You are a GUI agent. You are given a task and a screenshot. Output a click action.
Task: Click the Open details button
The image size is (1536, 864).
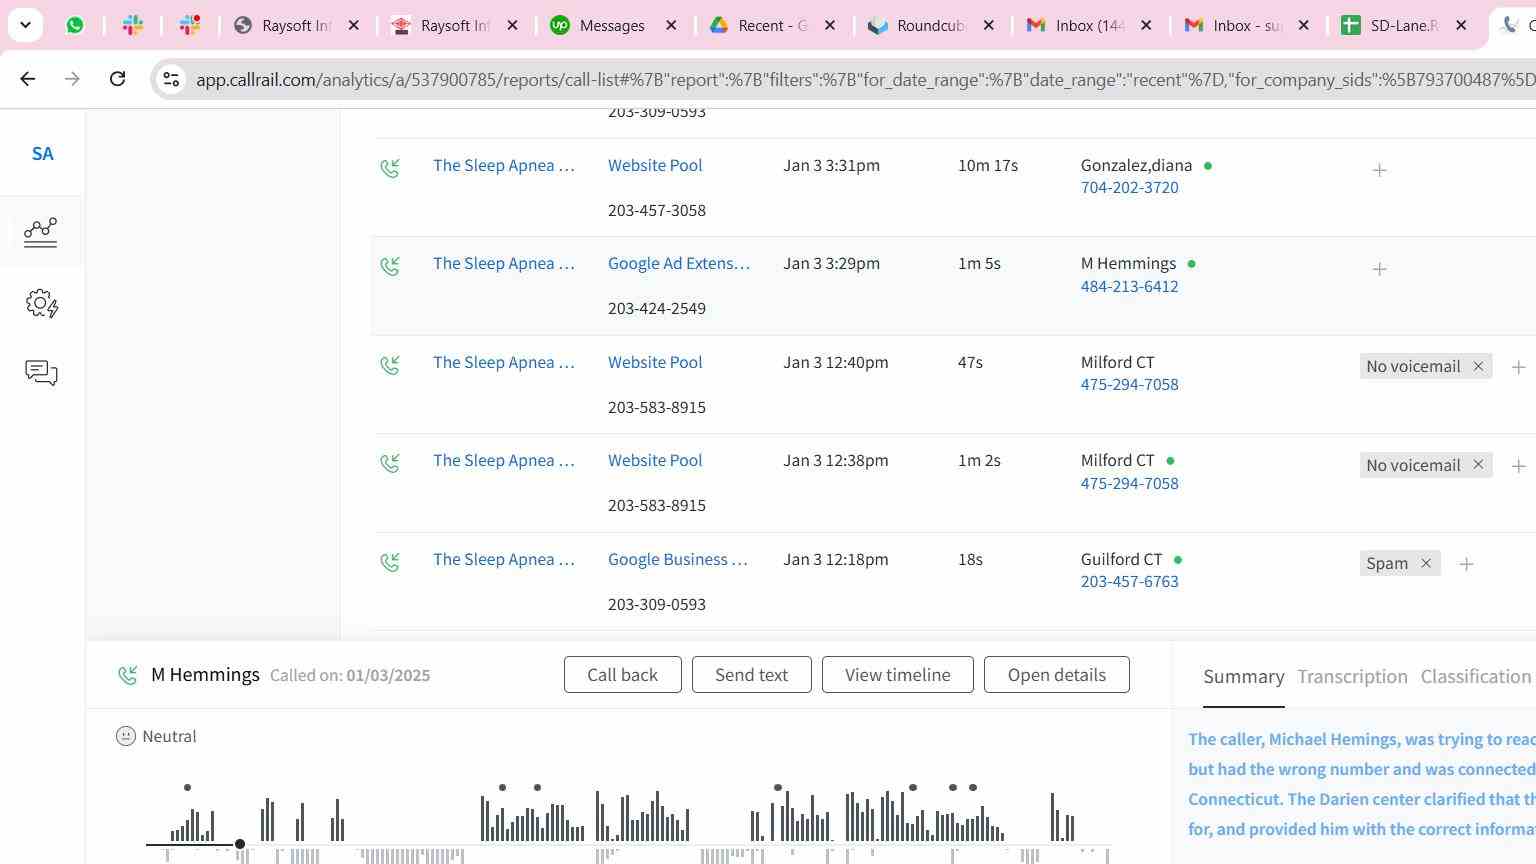point(1056,675)
